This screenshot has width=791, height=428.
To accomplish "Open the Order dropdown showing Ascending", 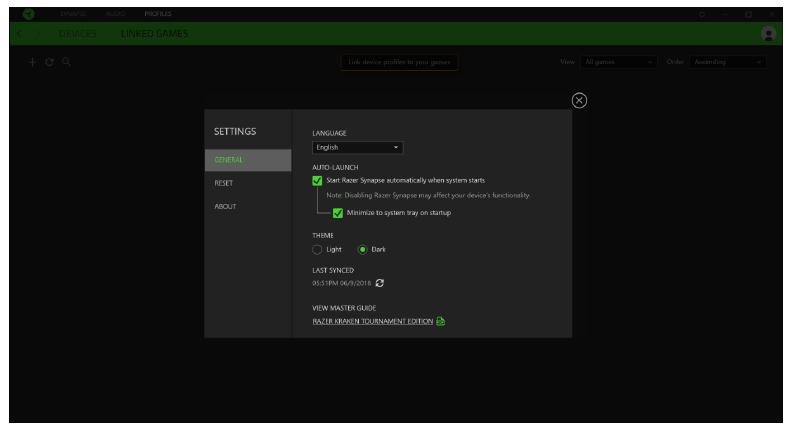I will (727, 62).
